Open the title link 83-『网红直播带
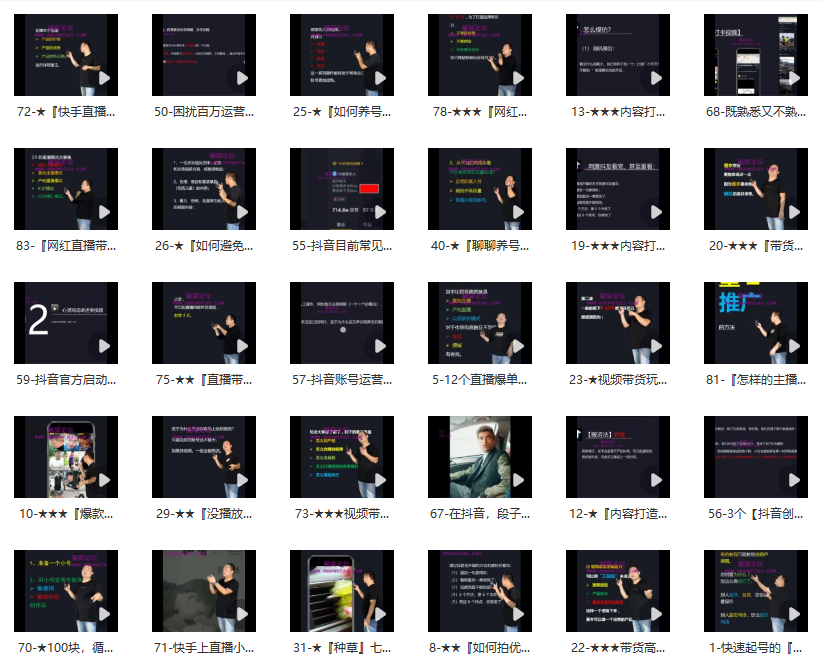The image size is (822, 666). (66, 246)
